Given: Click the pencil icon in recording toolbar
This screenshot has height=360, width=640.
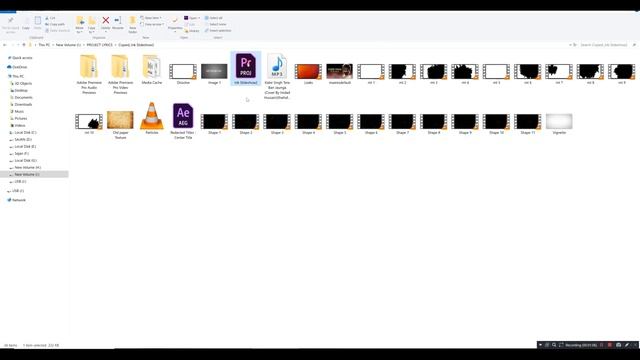Looking at the screenshot, I should coord(627,345).
